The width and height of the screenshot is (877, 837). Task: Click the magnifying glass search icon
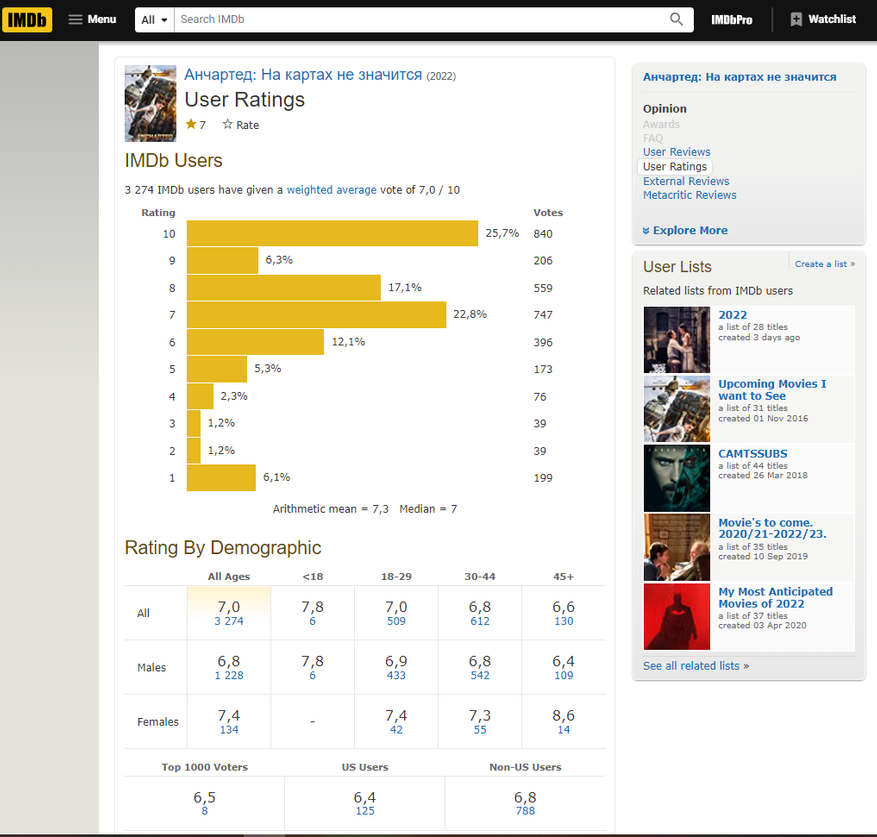[676, 20]
